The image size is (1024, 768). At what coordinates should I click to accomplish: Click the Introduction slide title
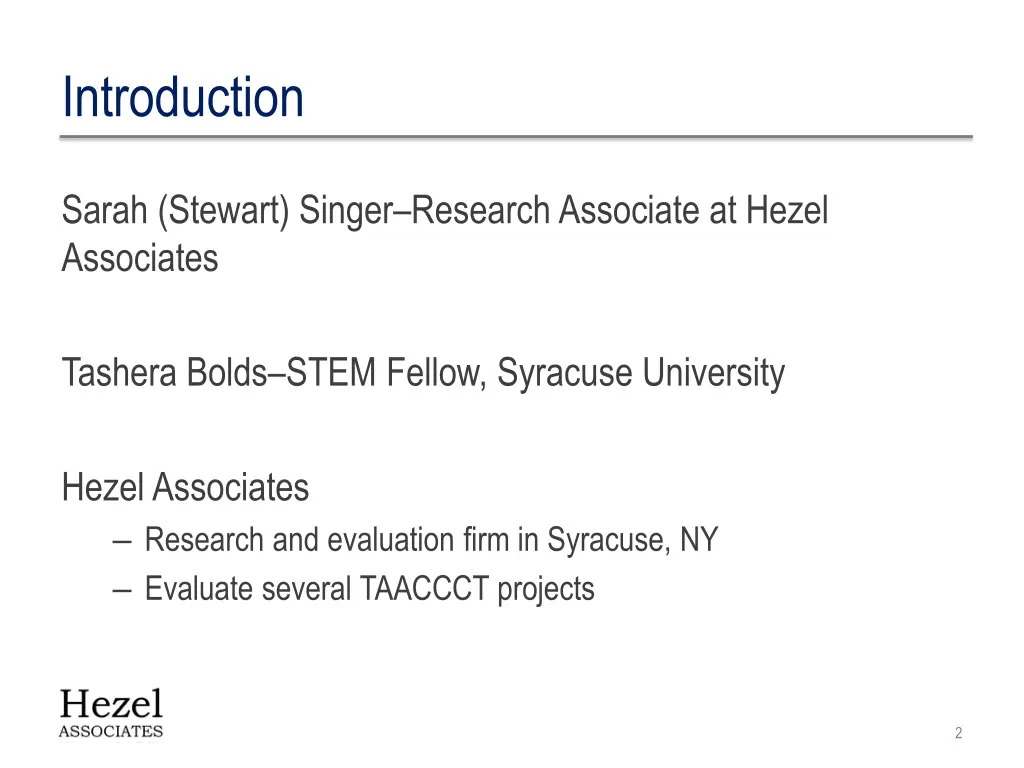tap(183, 97)
